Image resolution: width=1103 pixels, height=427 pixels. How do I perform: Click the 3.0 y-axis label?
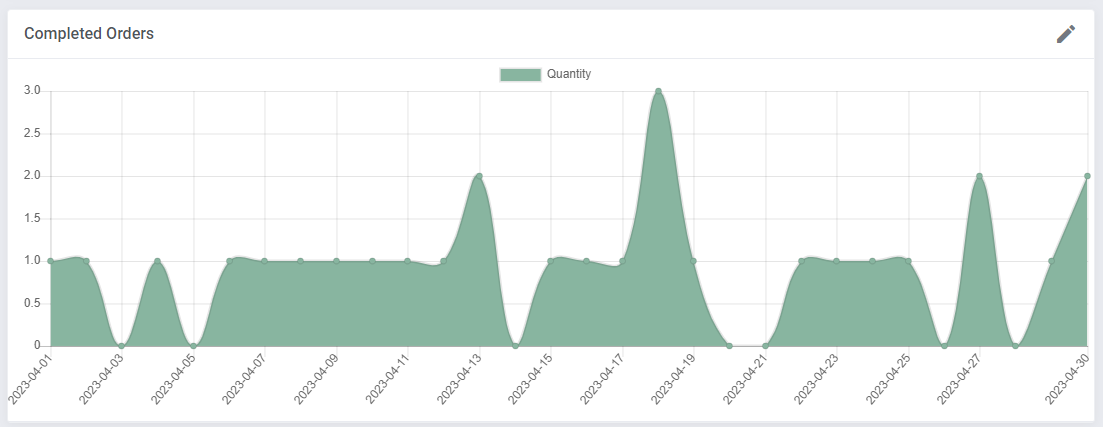coord(32,91)
